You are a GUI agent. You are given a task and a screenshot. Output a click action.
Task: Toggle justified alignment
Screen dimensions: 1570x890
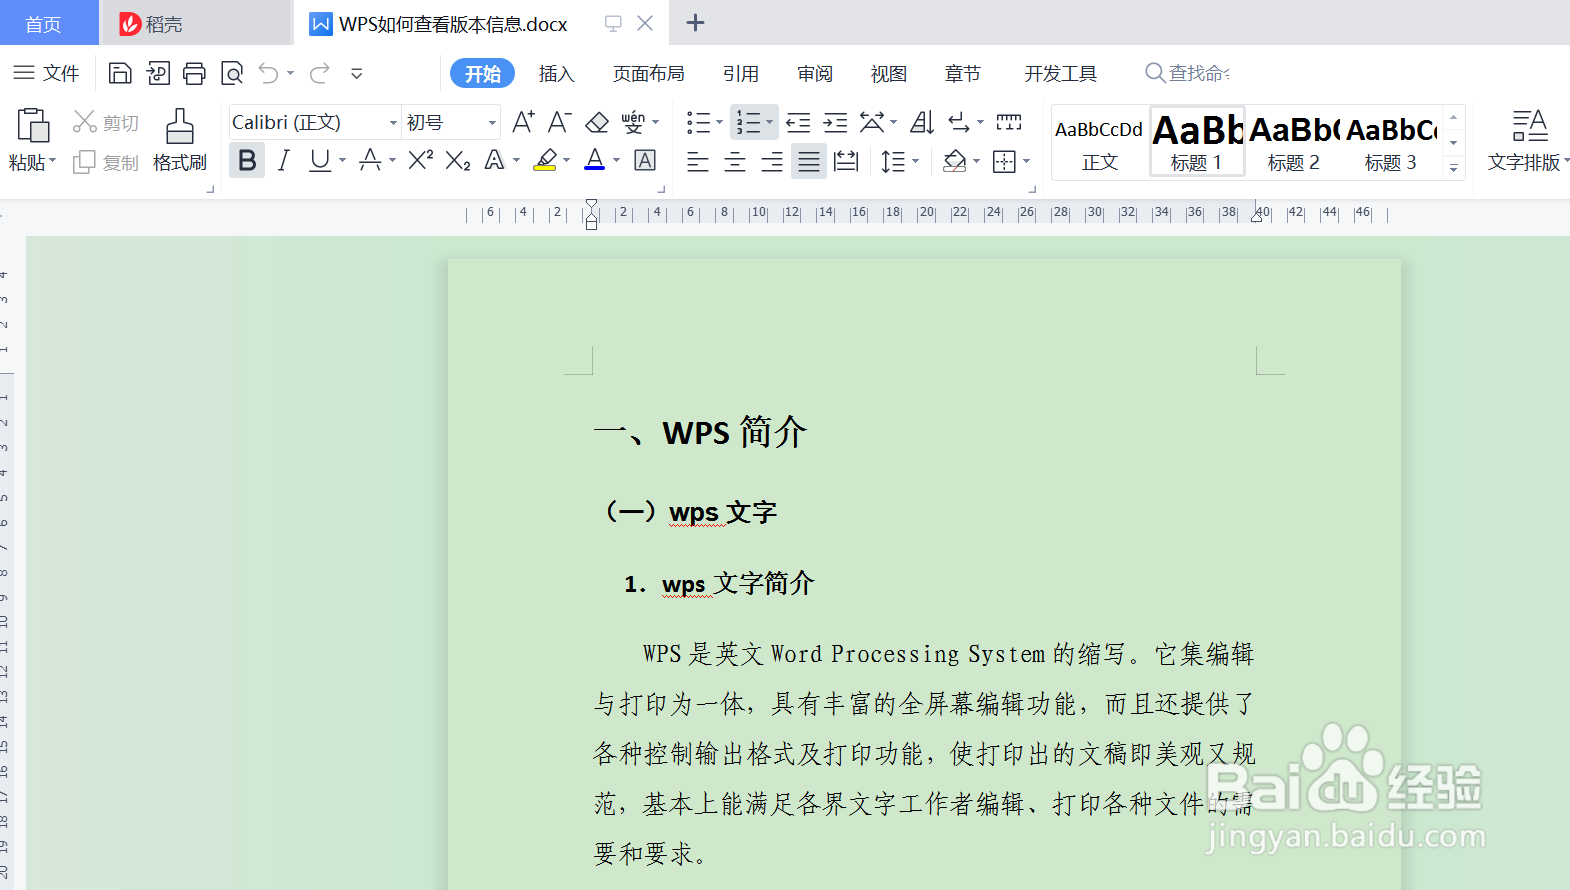click(x=809, y=161)
